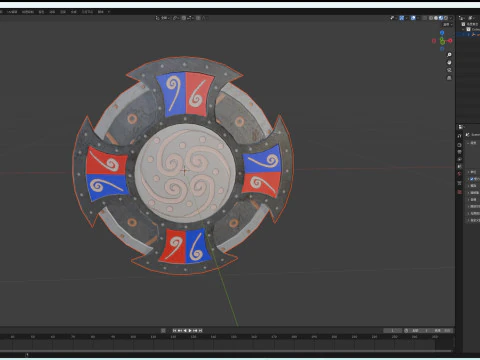480x360 pixels.
Task: Click the zoom magnifier navigation icon
Action: [449, 54]
